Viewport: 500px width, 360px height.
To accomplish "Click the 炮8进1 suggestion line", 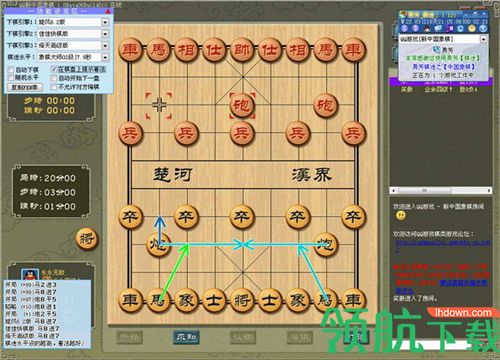I will coord(31,307).
